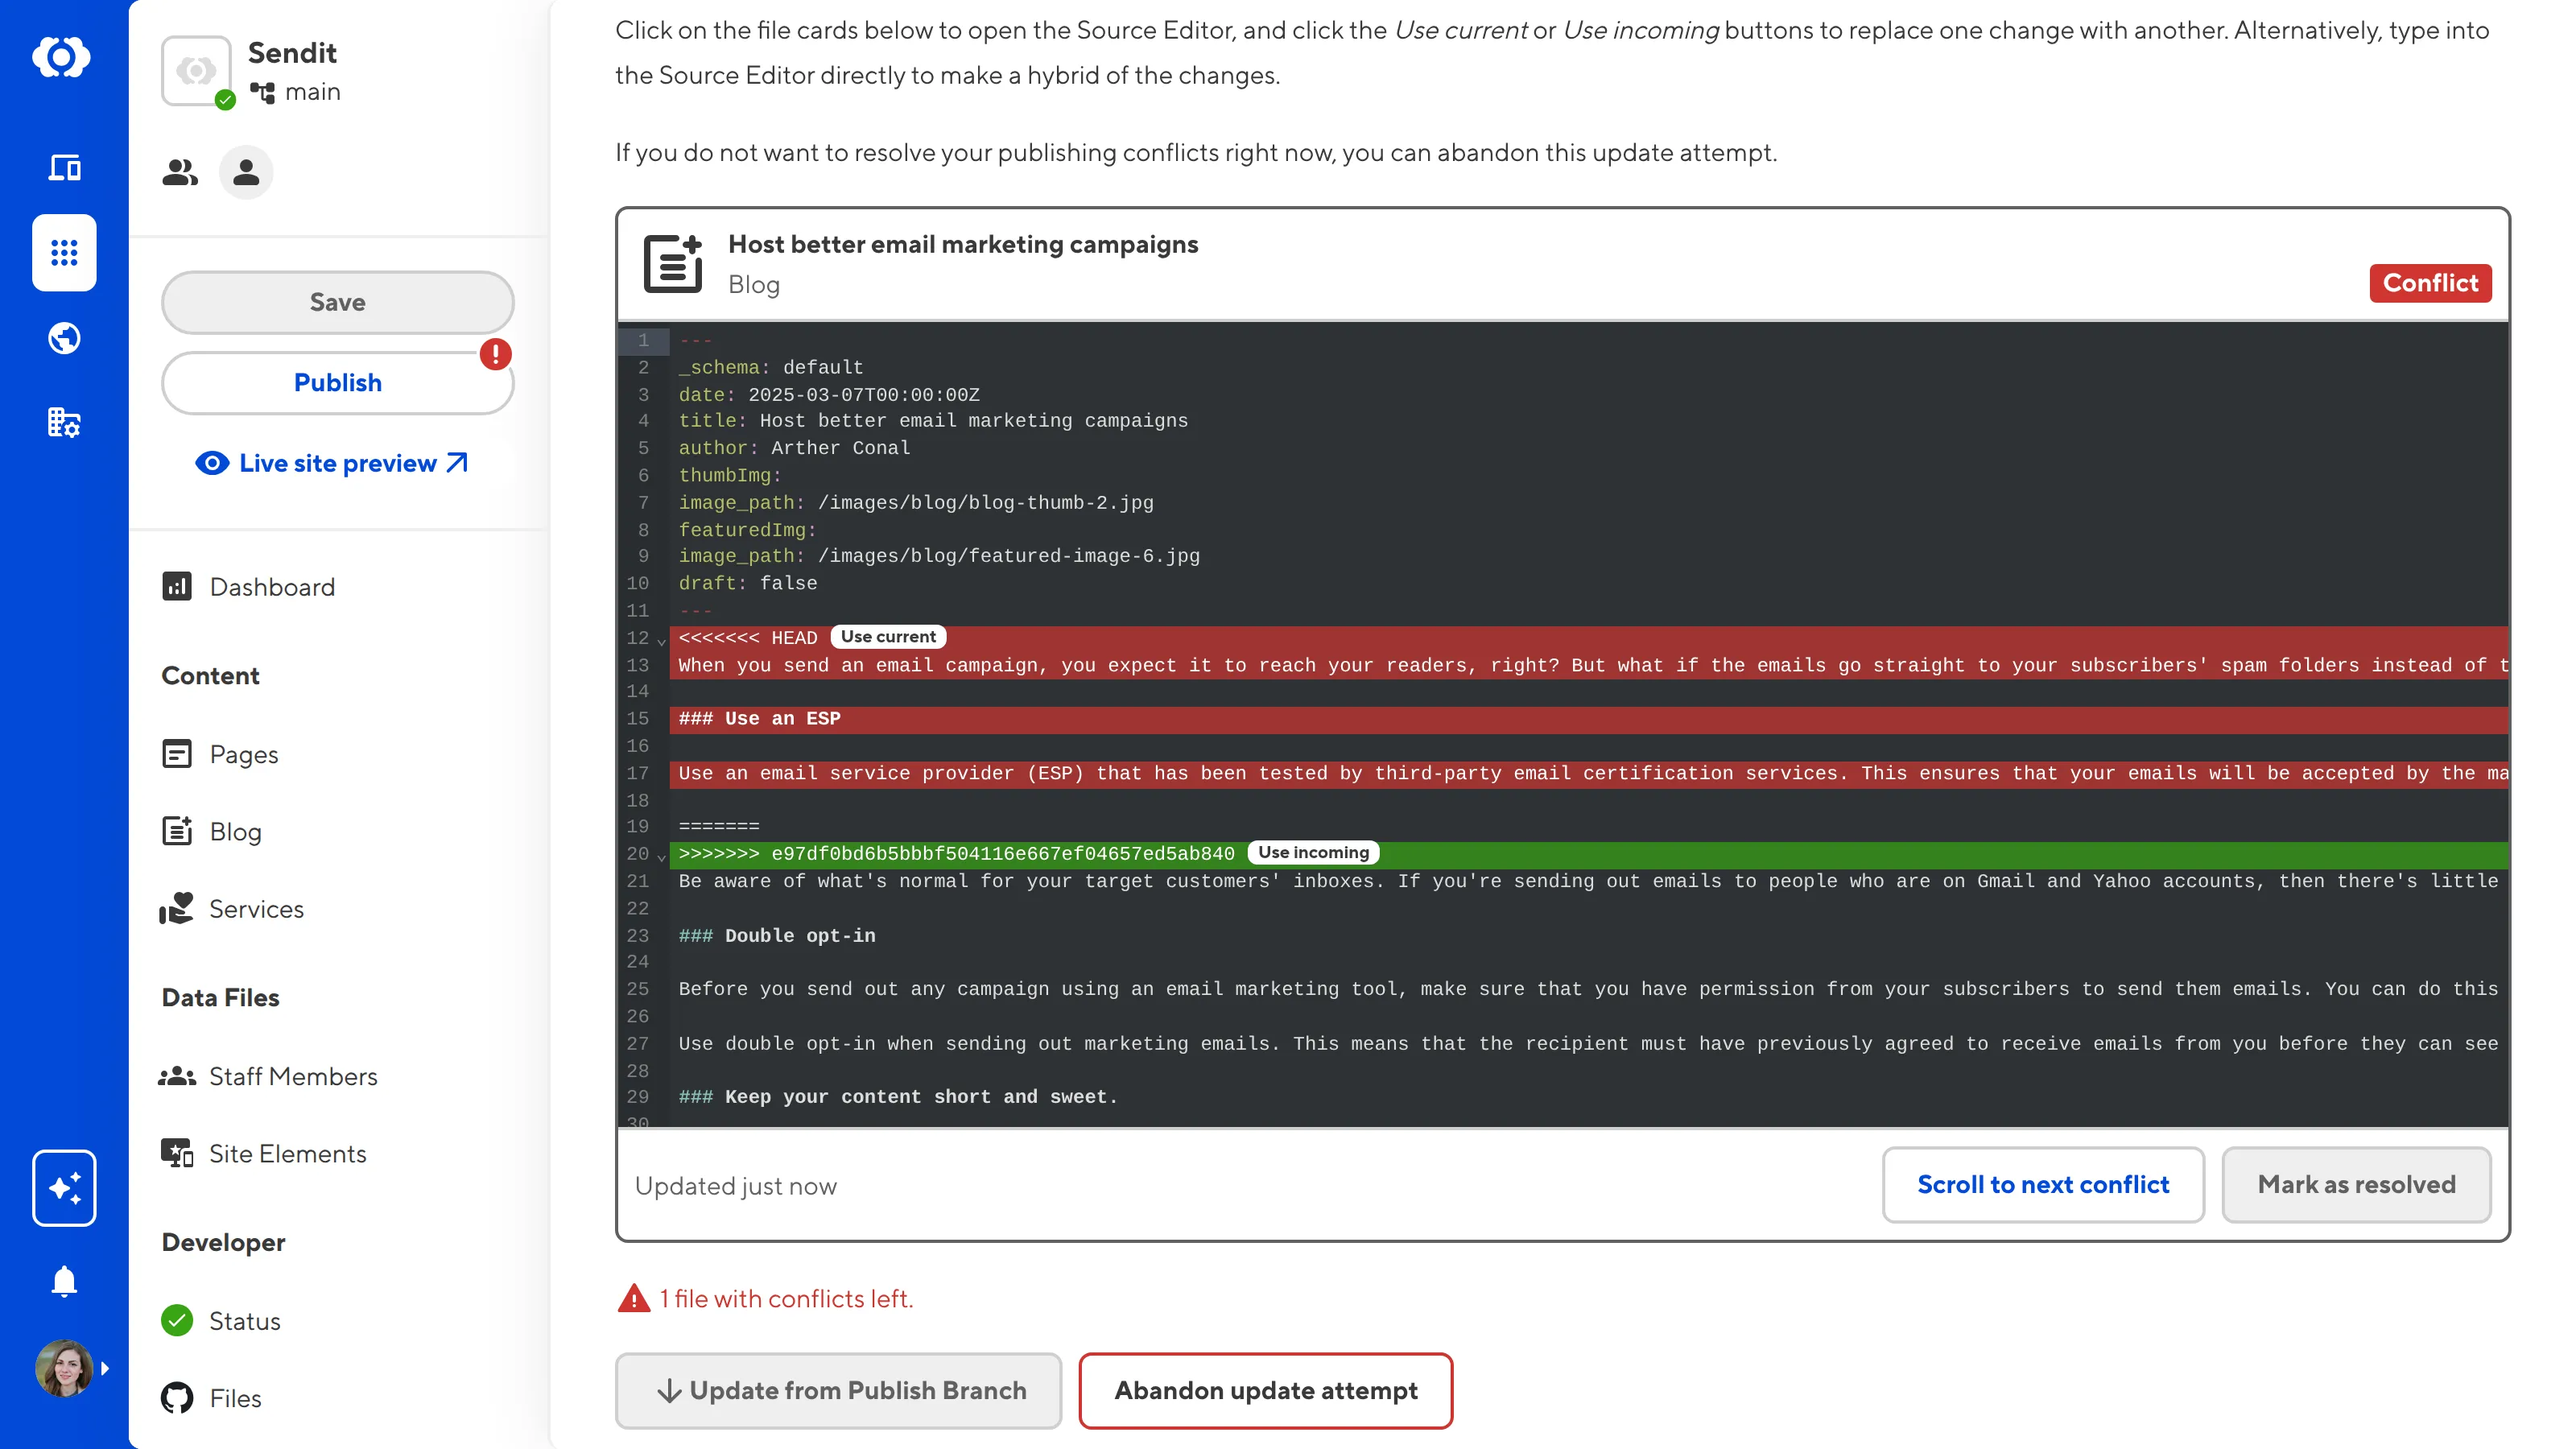Open the notifications bell icon
2576x1449 pixels.
pyautogui.click(x=64, y=1281)
